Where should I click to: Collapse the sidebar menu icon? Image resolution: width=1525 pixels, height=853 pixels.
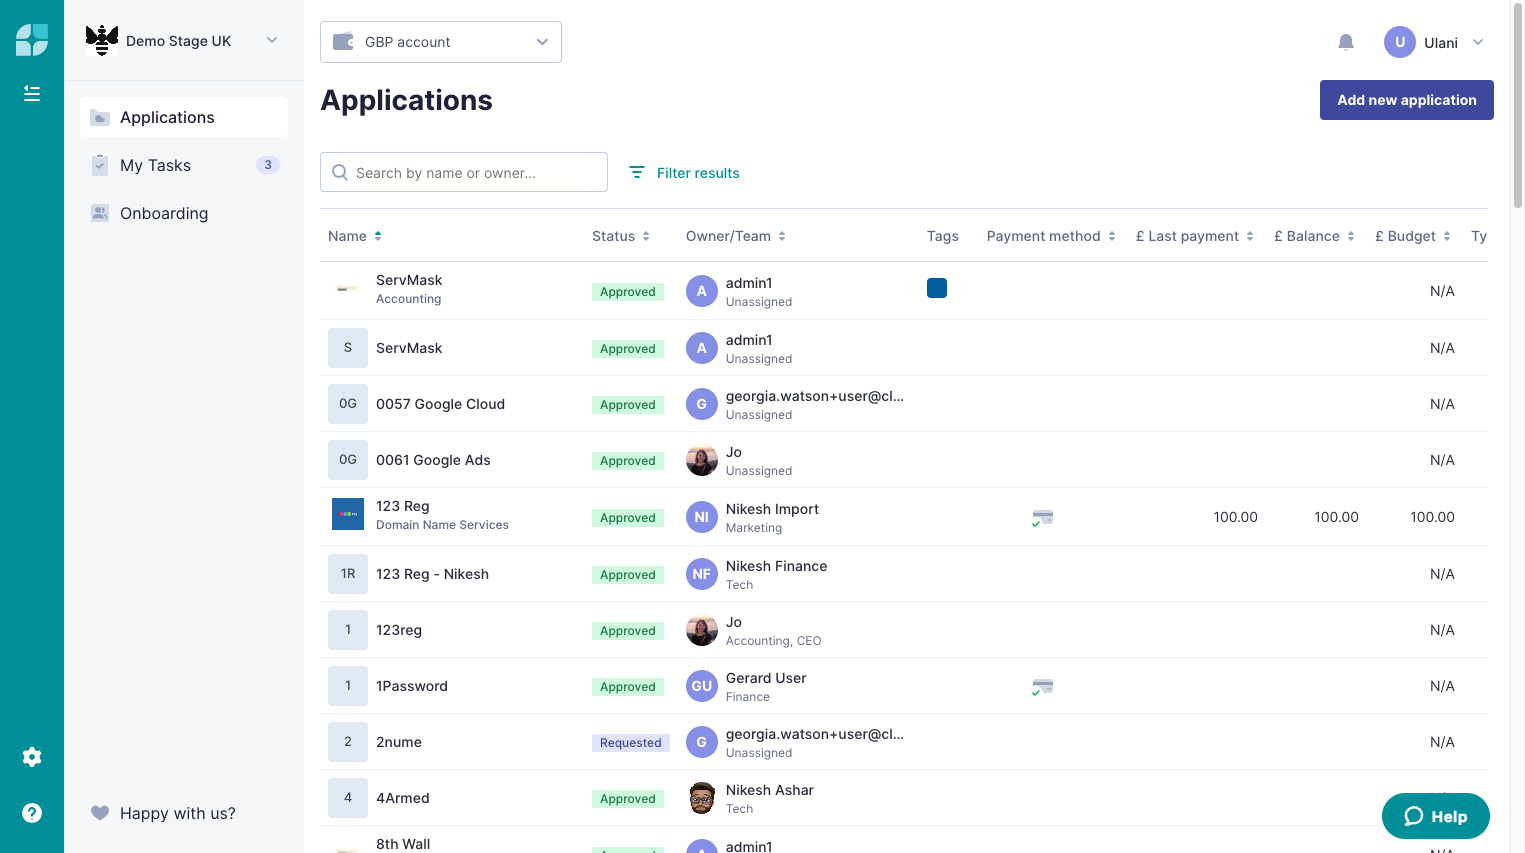(x=32, y=93)
